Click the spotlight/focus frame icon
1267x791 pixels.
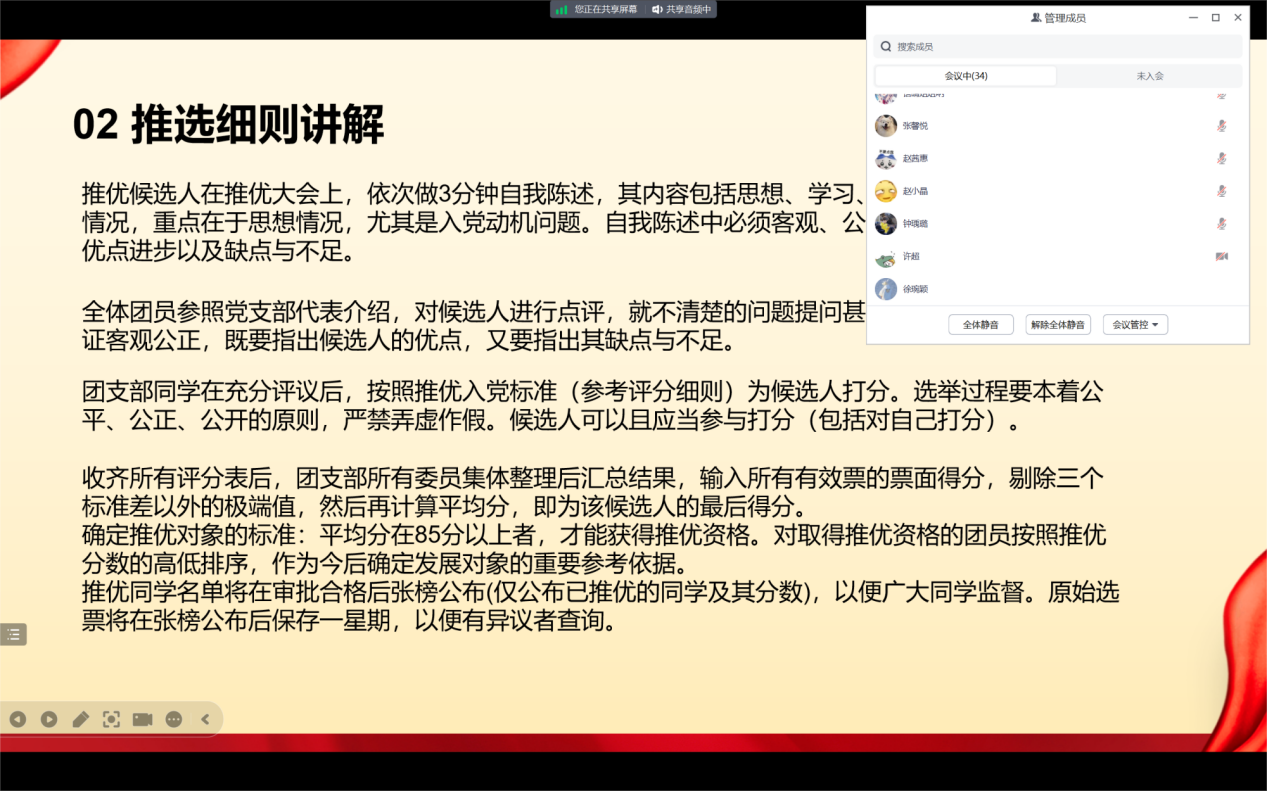coord(112,719)
